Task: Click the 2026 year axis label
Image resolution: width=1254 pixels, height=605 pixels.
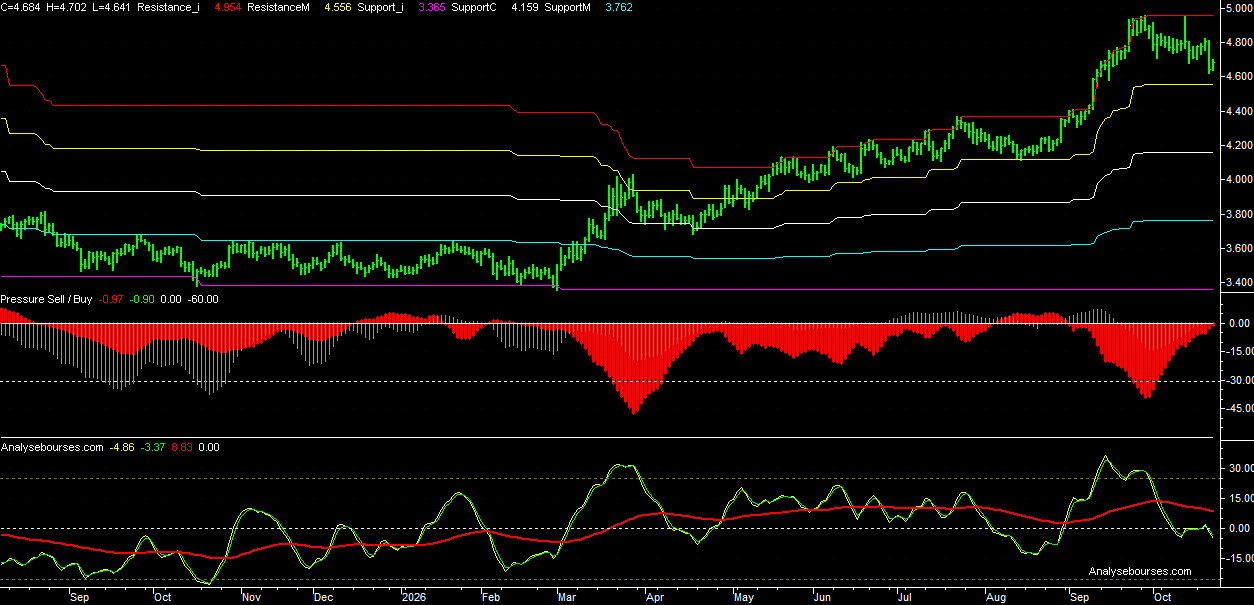Action: (x=414, y=597)
